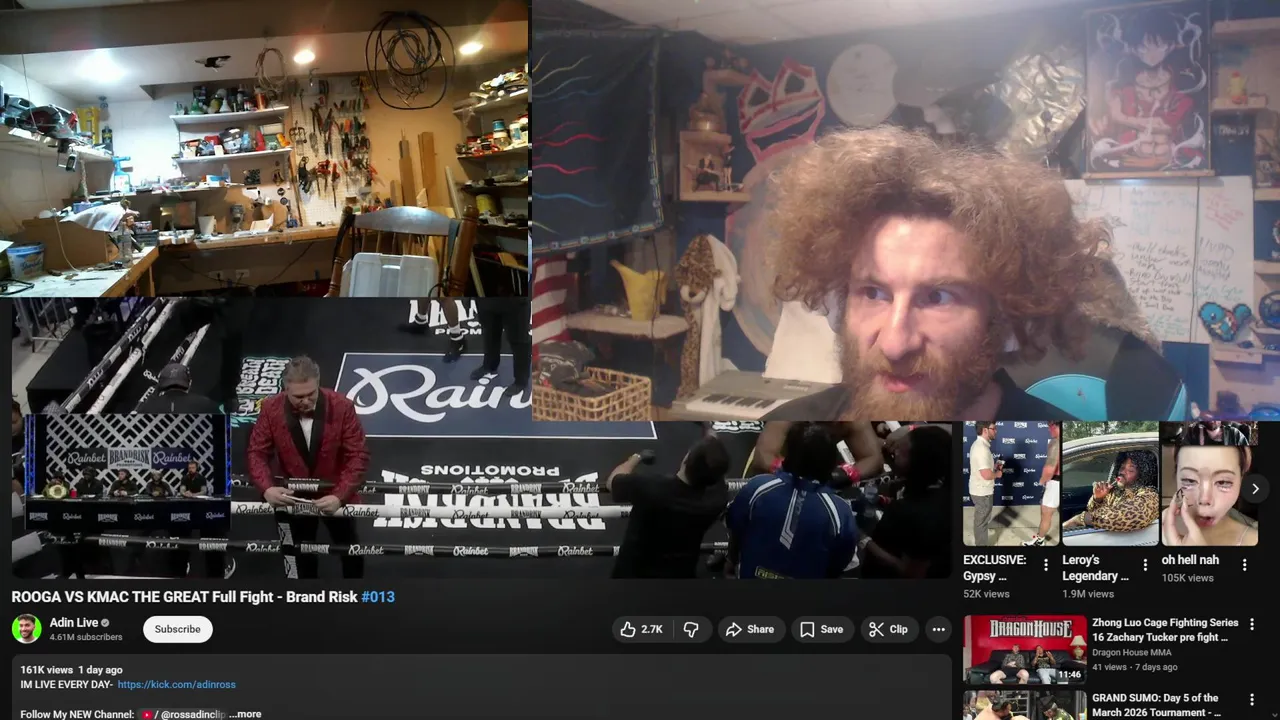
Task: Open the GRAND SUMO Day 5 thumbnail
Action: click(1024, 705)
